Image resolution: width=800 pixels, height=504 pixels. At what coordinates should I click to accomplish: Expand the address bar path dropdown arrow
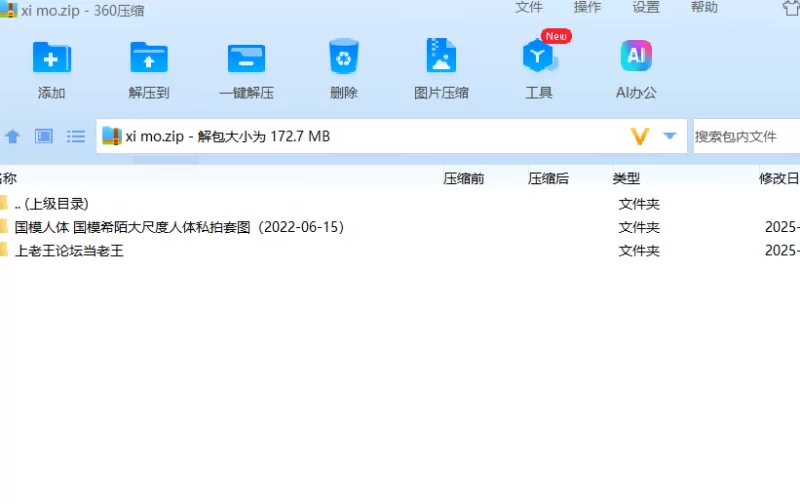(670, 136)
